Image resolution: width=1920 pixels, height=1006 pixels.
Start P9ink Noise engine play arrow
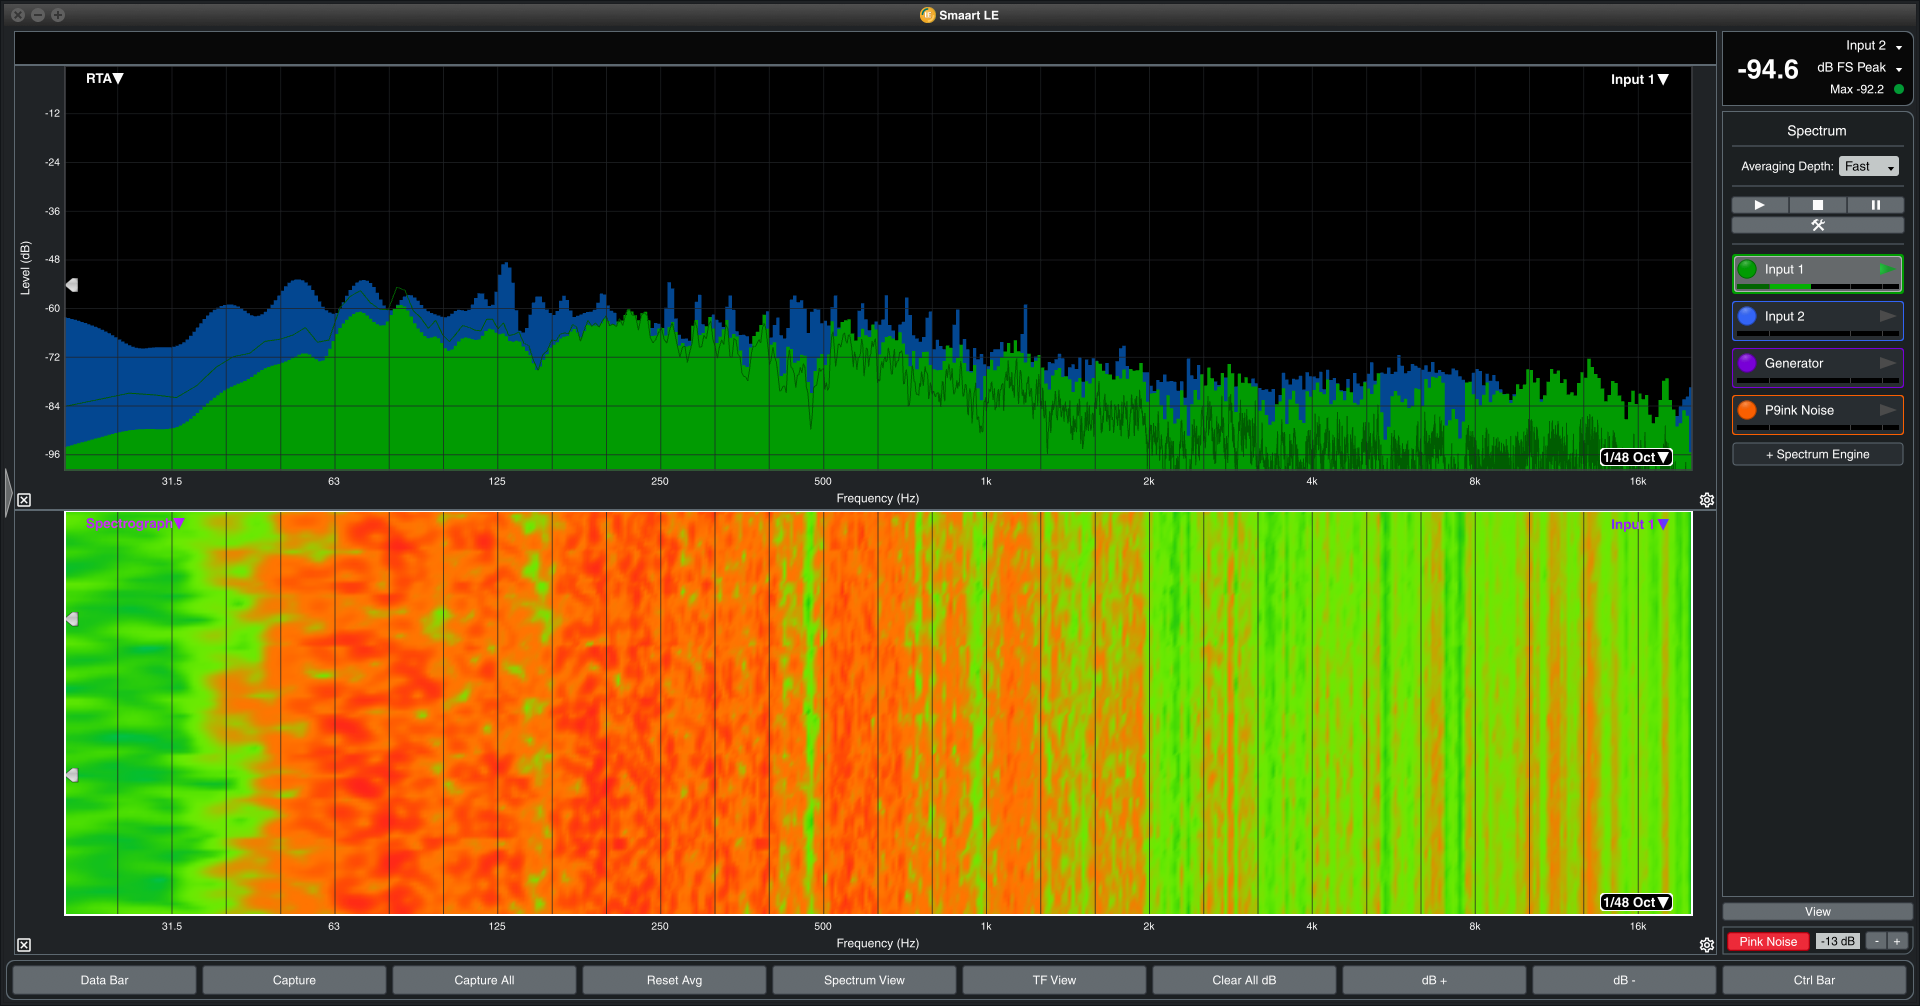(1887, 410)
